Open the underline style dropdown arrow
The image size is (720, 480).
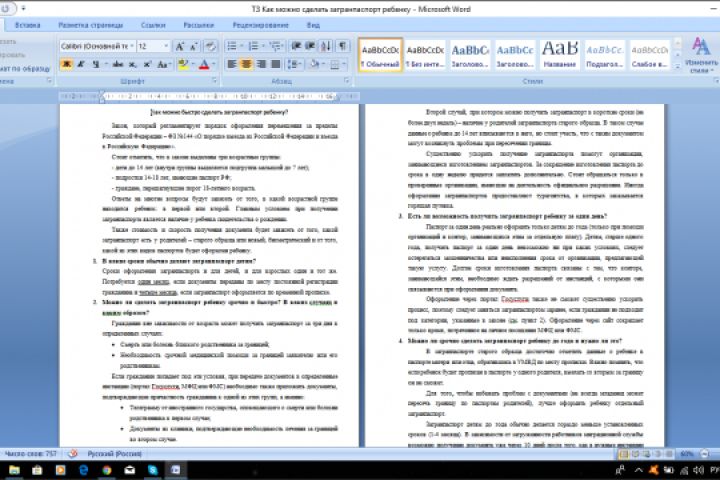(105, 64)
